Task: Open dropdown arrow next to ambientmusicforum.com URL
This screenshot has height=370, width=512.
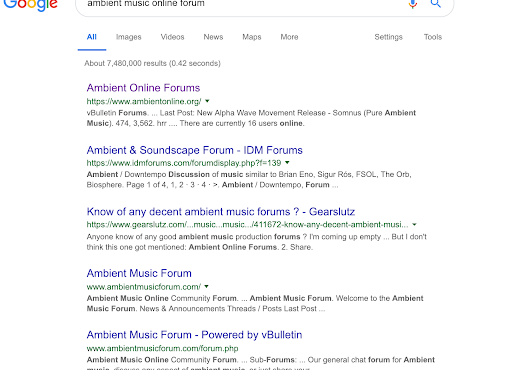Action: (207, 286)
